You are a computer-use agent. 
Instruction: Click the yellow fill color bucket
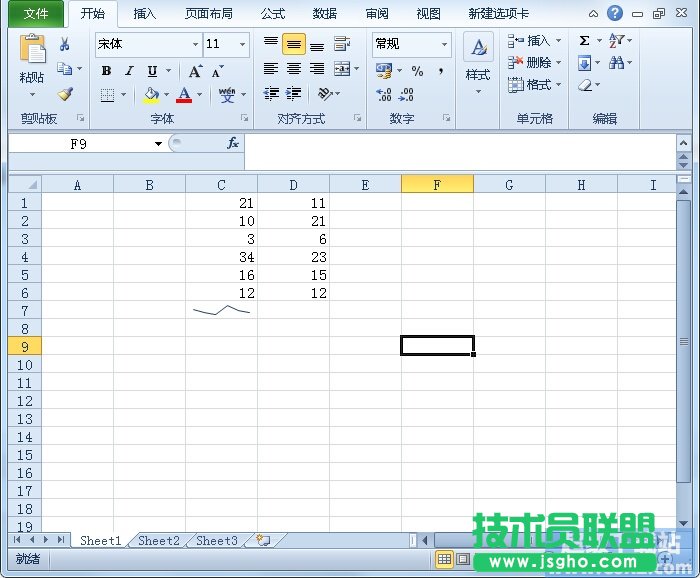point(151,95)
